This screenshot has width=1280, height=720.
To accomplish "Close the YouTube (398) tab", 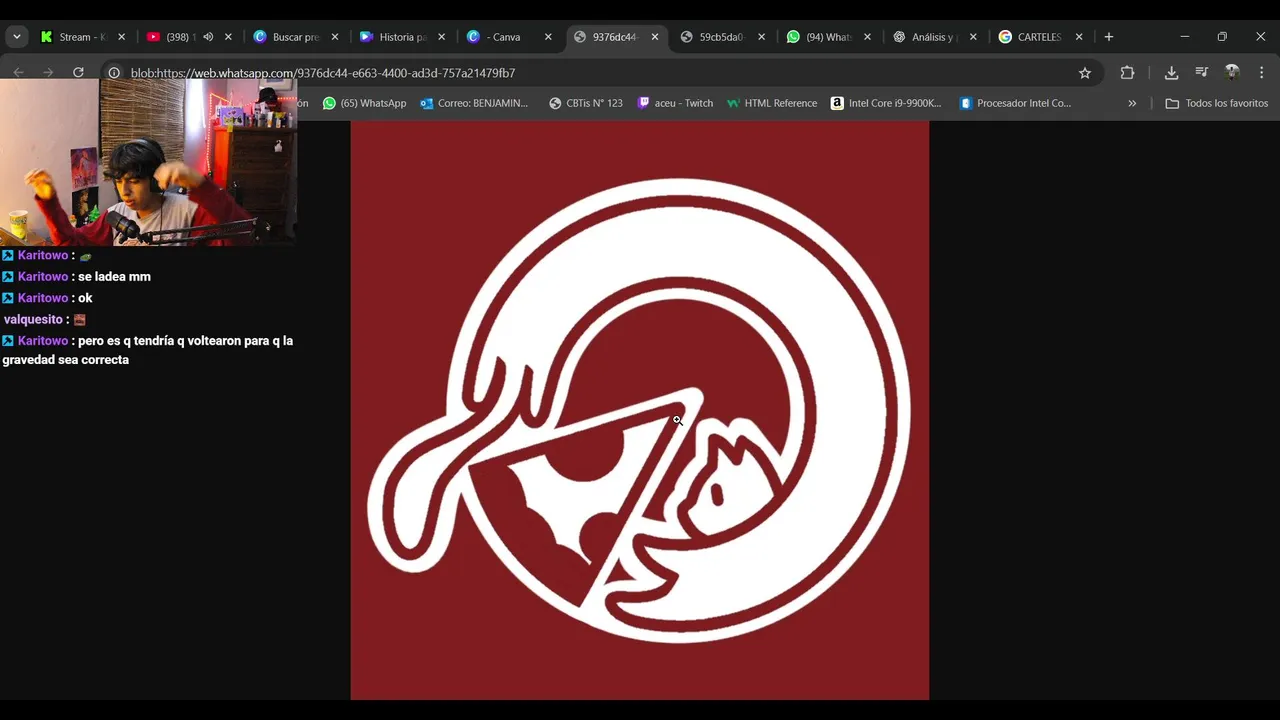I will coord(228,37).
